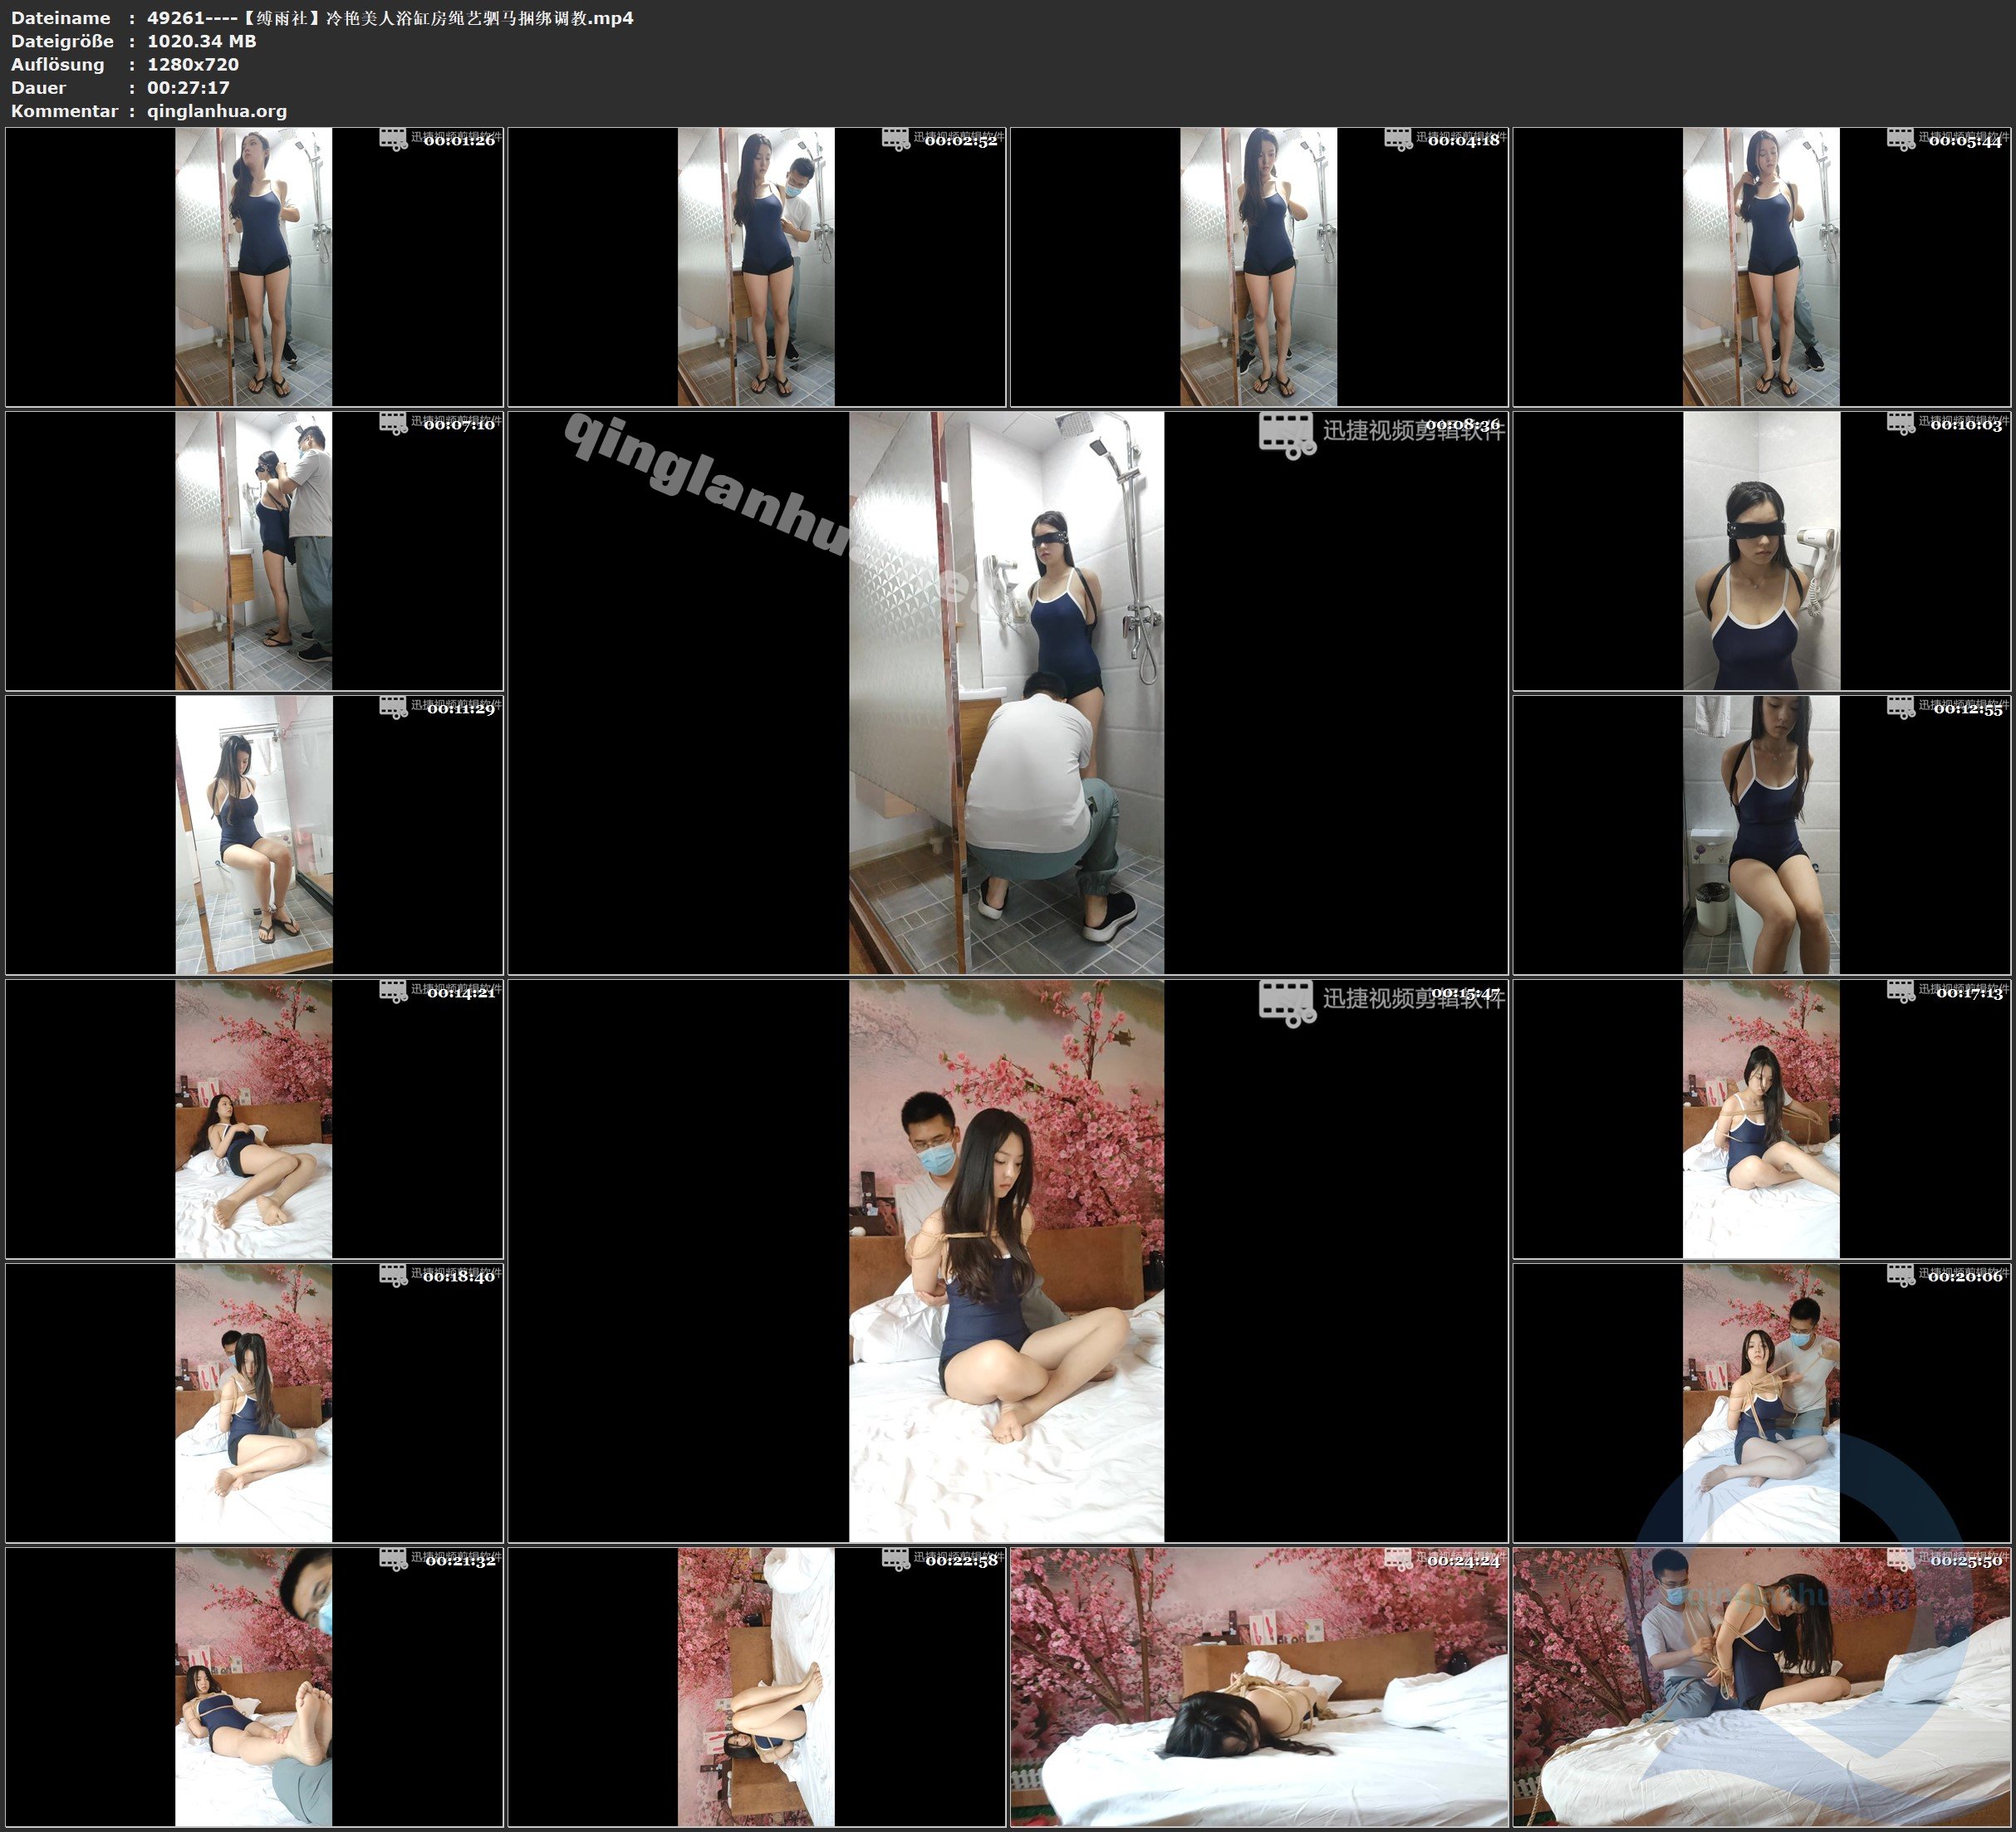Image resolution: width=2016 pixels, height=1832 pixels.
Task: Select the thumbnail timestamped 00:17:13
Action: pos(1761,1119)
